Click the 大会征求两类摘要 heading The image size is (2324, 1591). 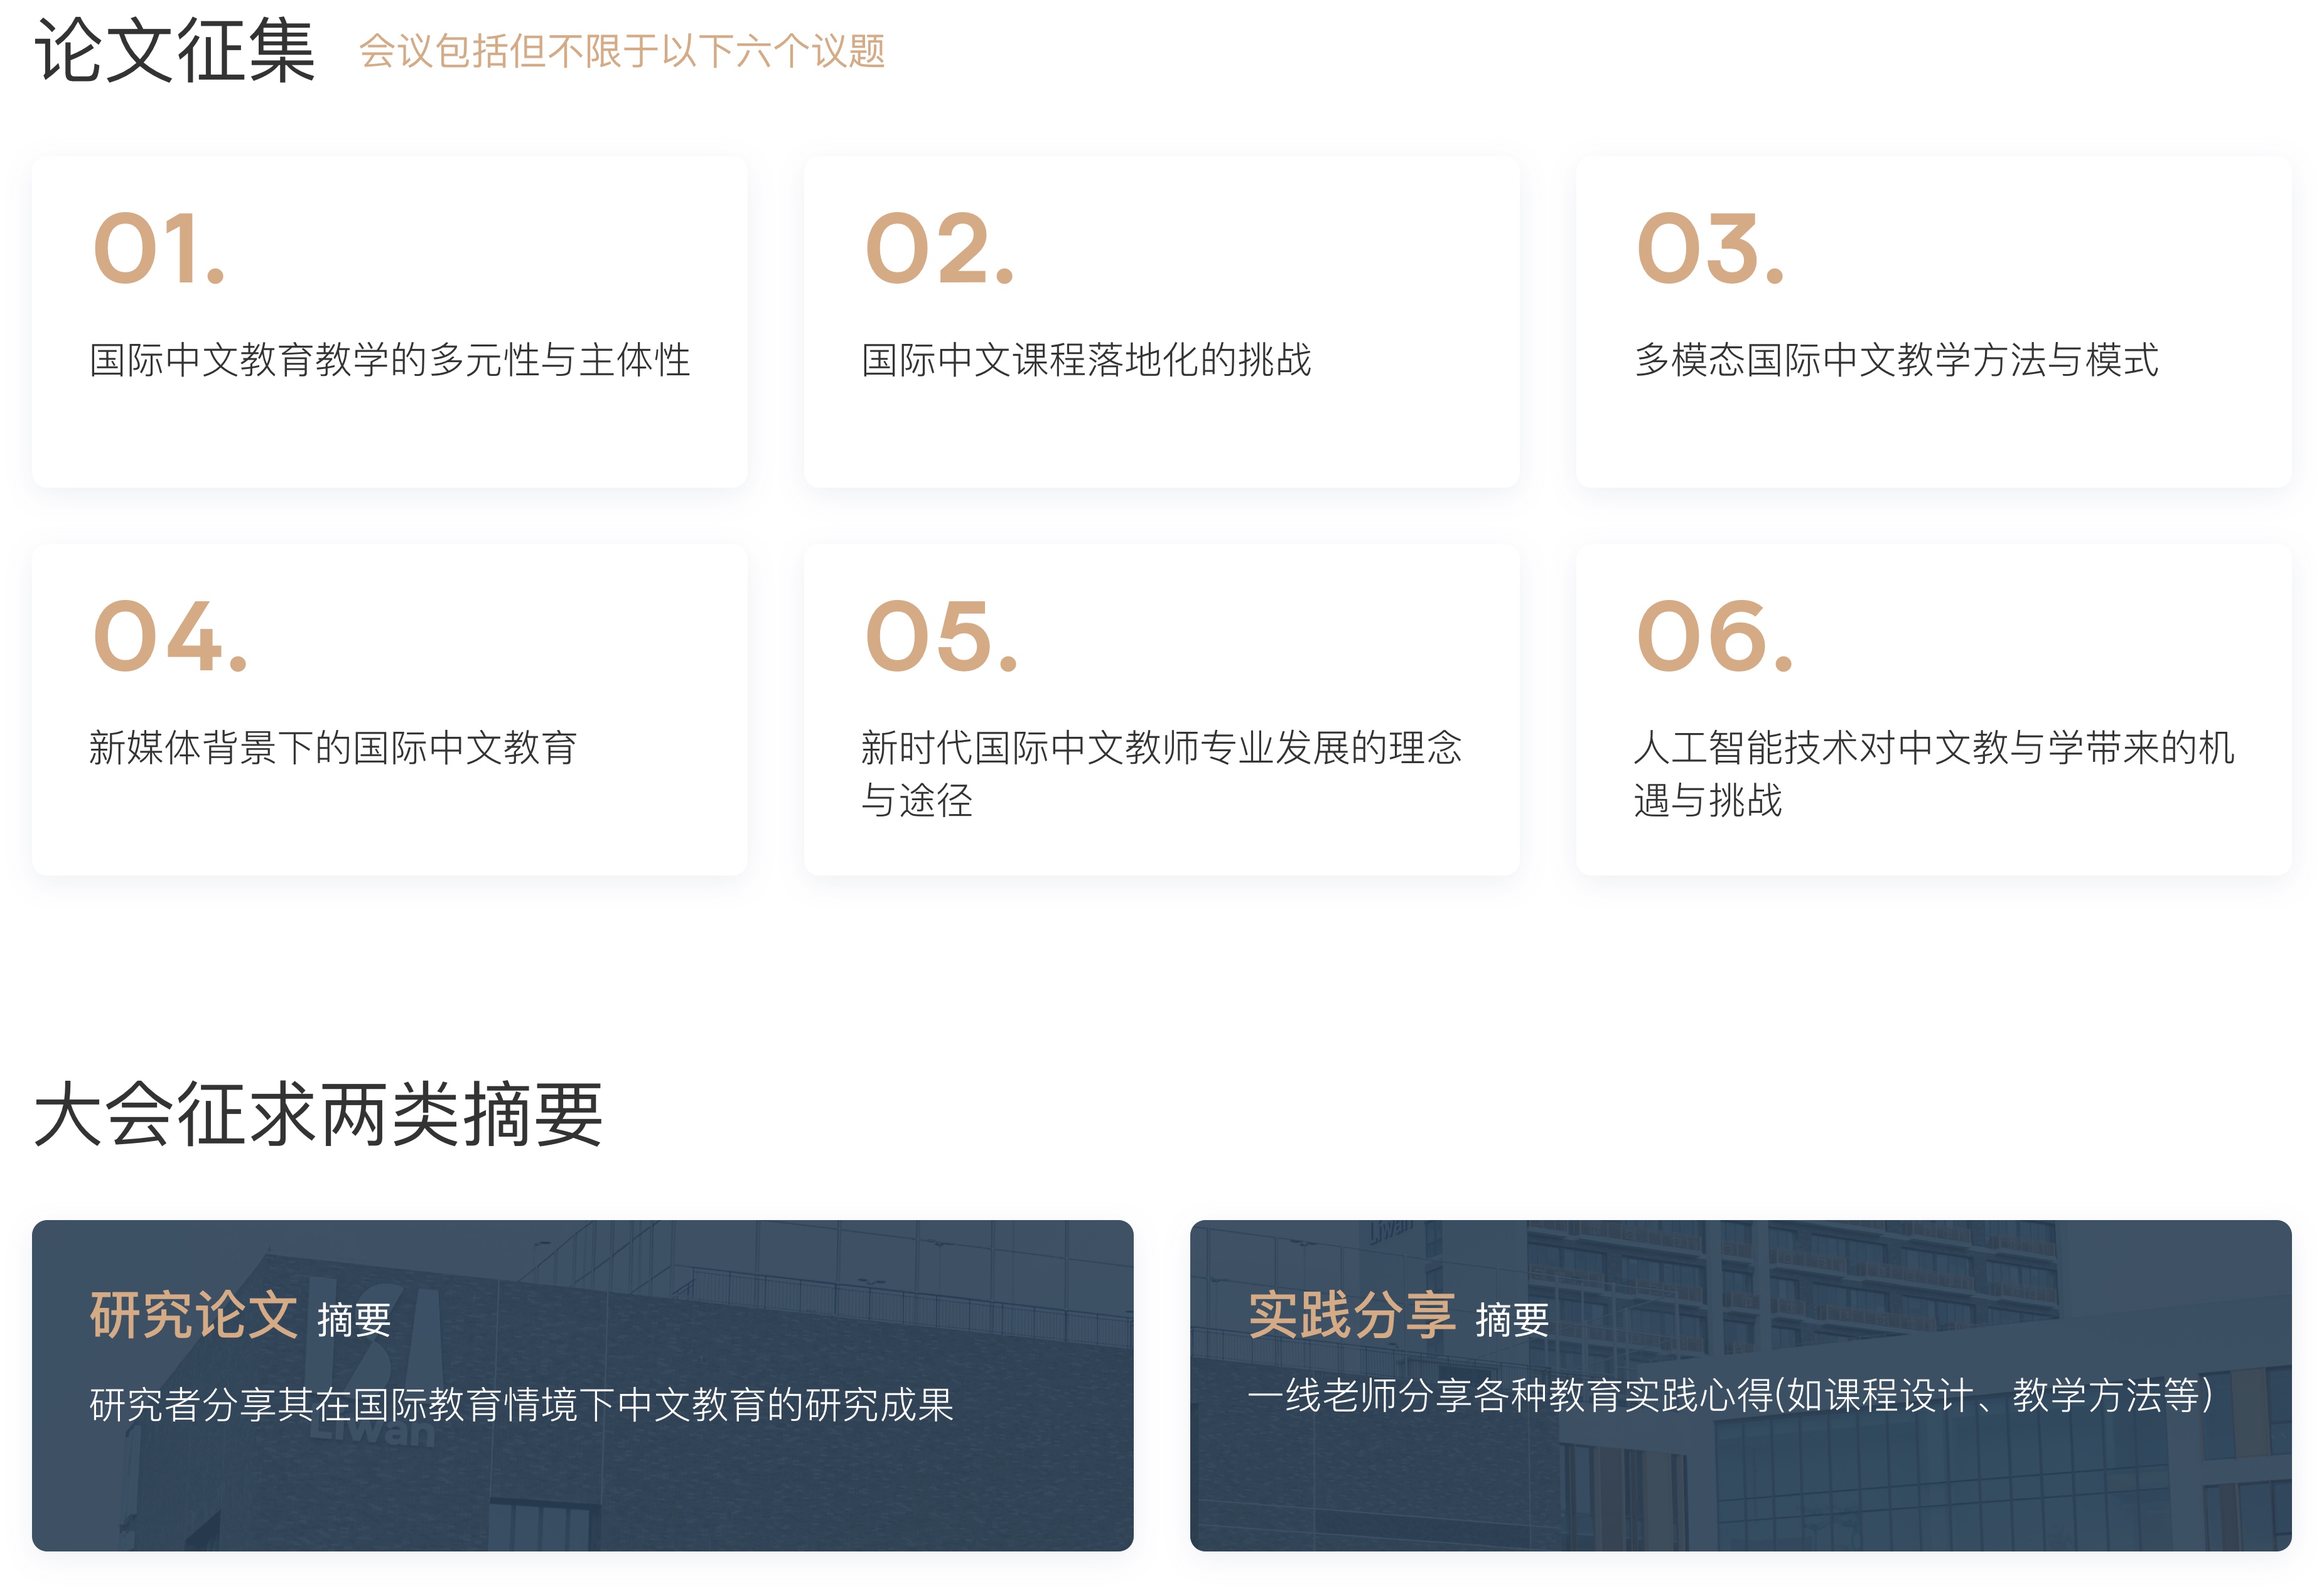coord(319,1114)
